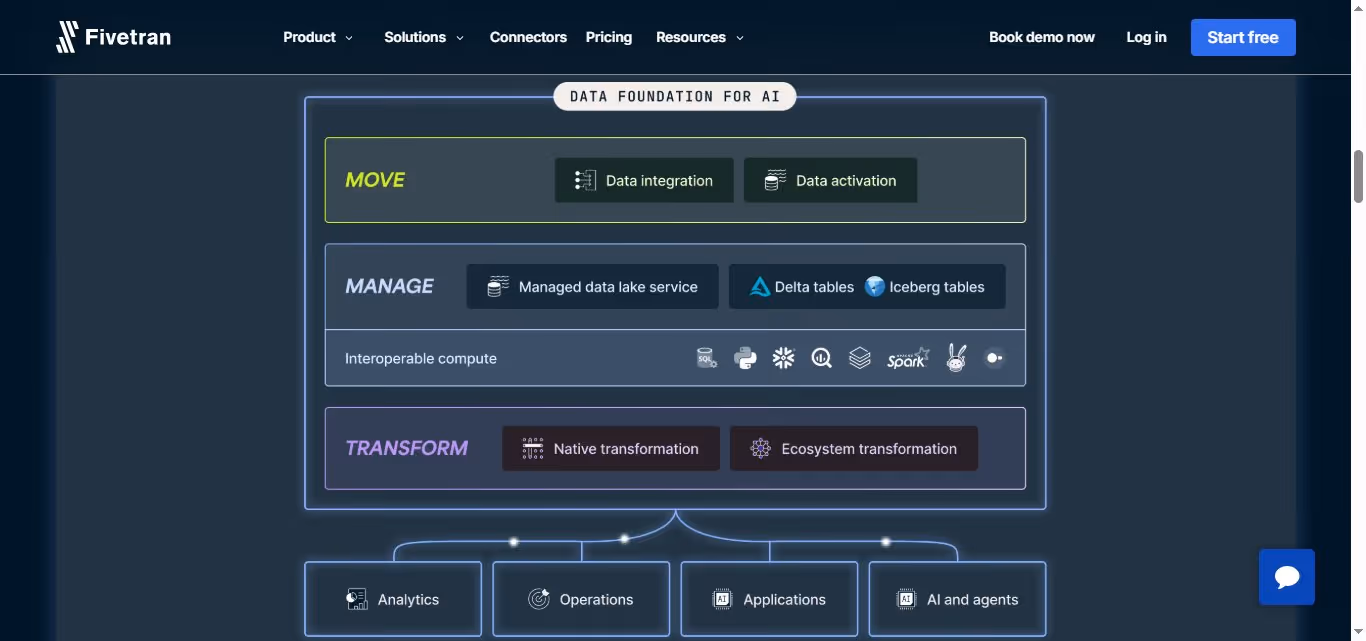Click the Start free button

(x=1243, y=37)
